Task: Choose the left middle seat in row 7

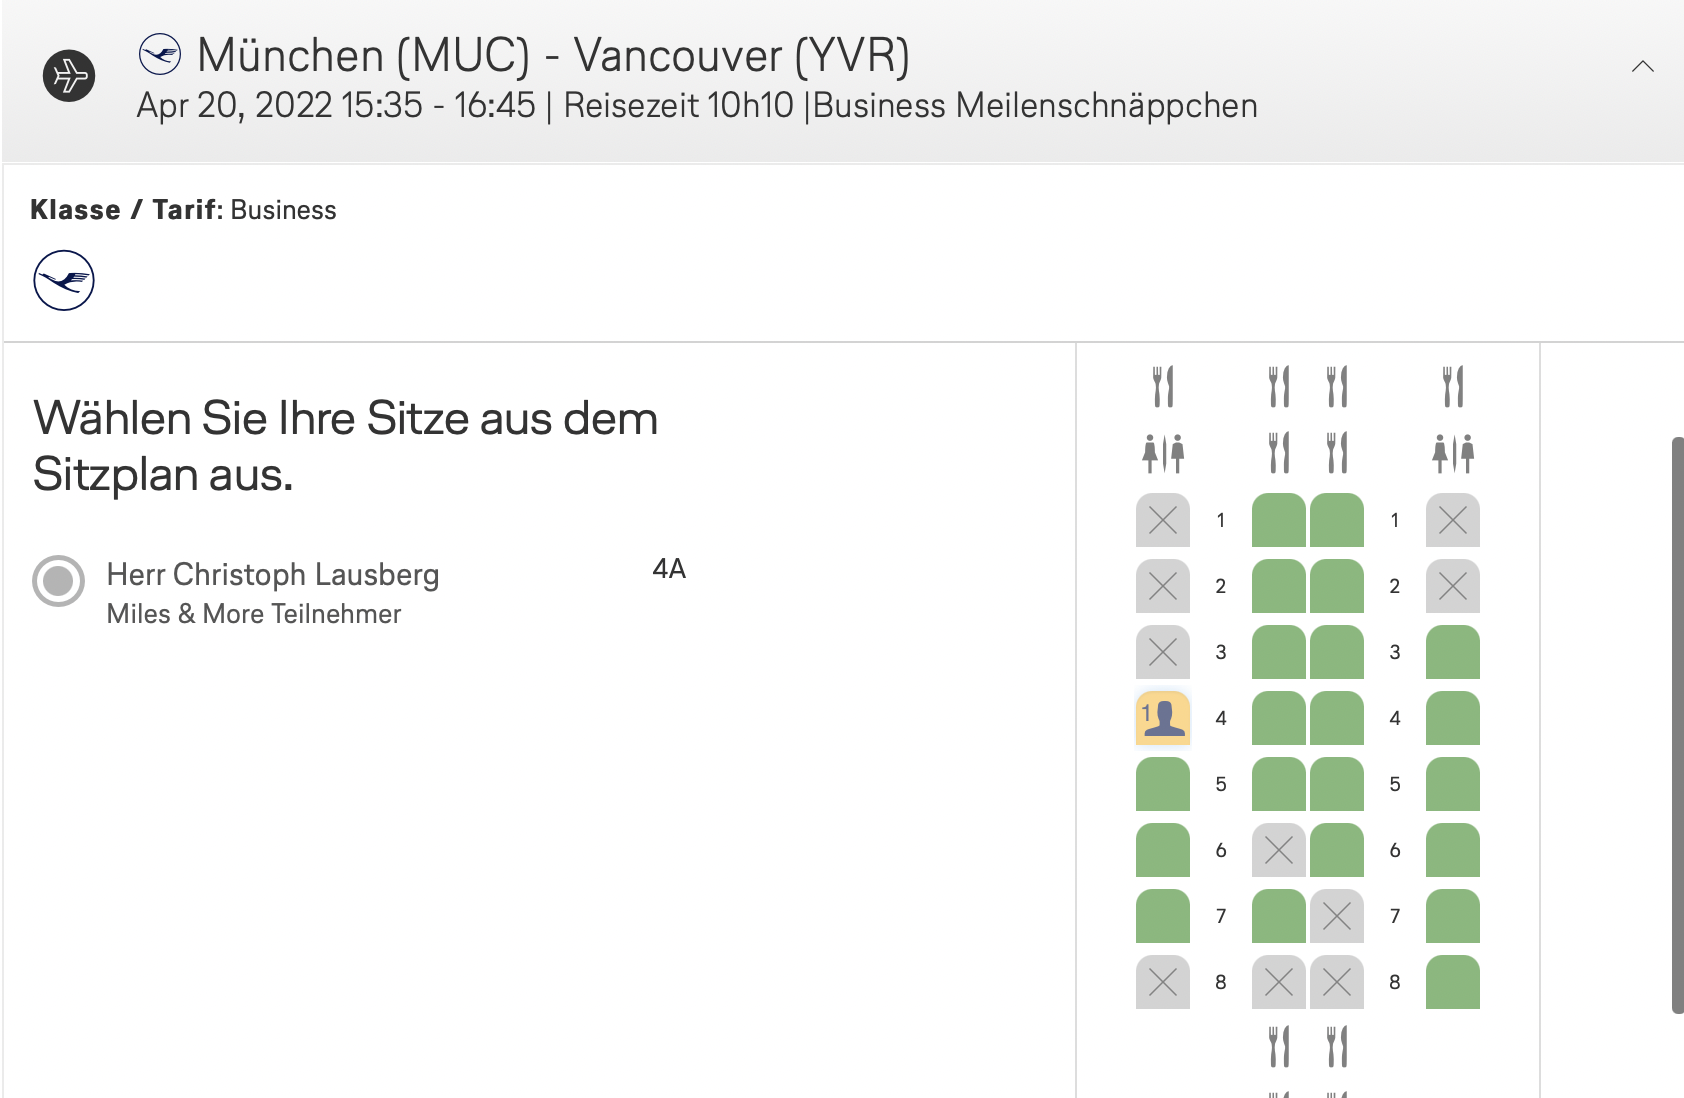Action: coord(1278,916)
